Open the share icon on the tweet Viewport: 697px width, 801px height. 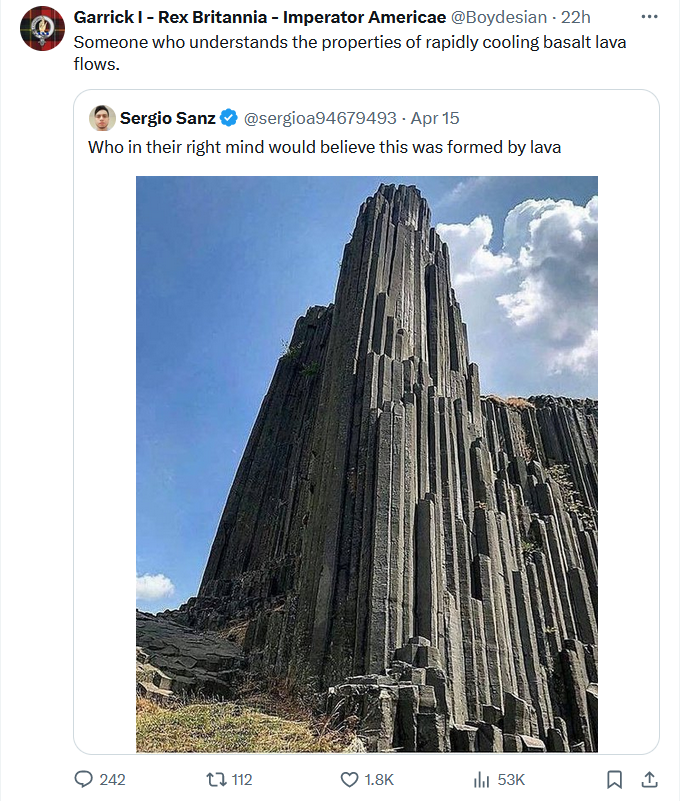(649, 779)
